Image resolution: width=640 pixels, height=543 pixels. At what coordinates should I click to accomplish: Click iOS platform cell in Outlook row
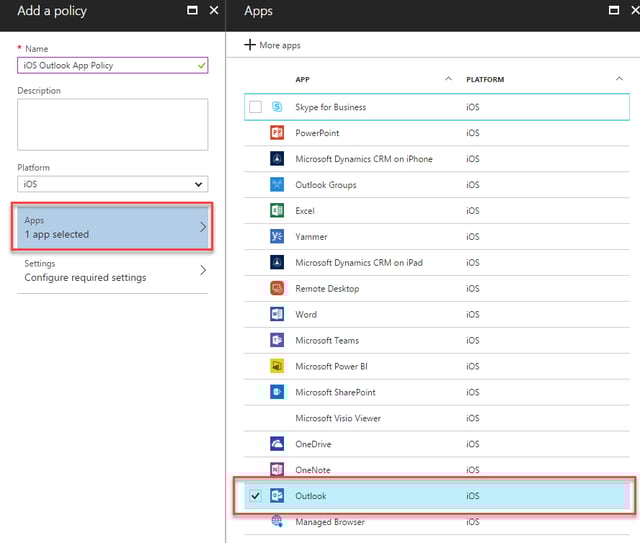[473, 496]
